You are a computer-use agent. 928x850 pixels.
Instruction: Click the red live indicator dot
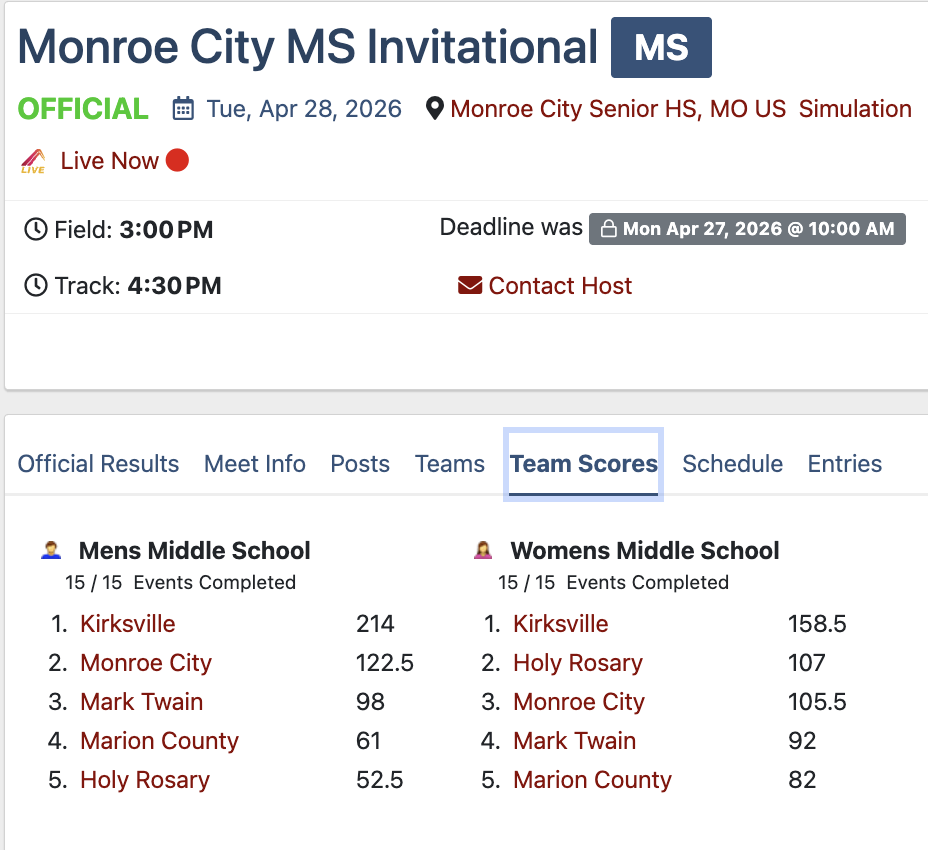[177, 160]
